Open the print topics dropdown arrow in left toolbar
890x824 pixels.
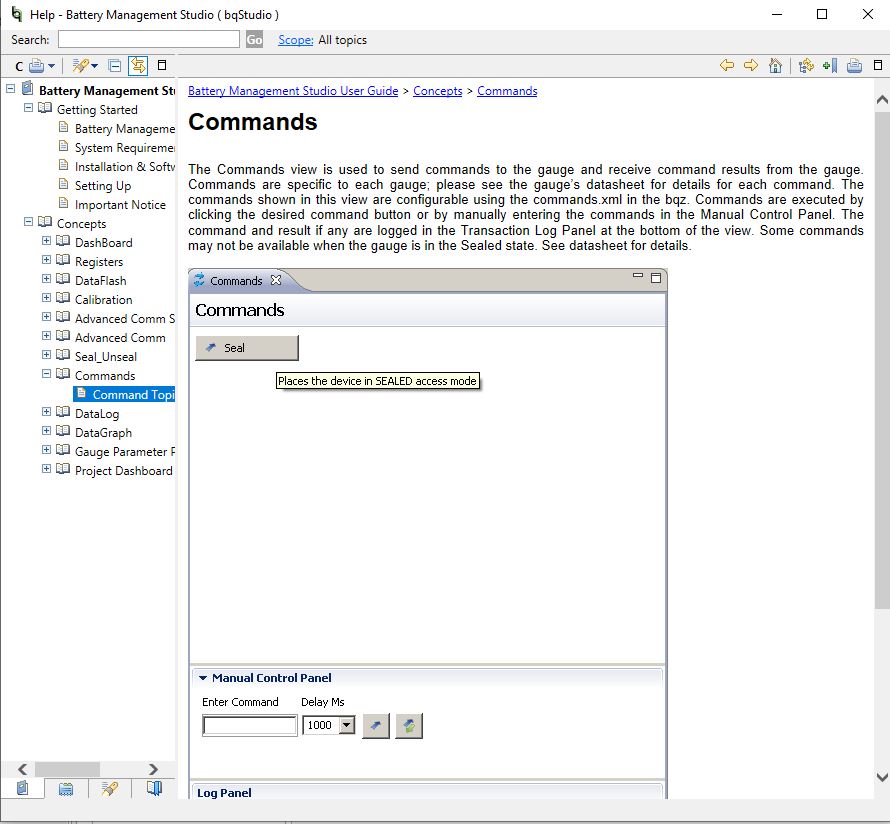(x=52, y=66)
